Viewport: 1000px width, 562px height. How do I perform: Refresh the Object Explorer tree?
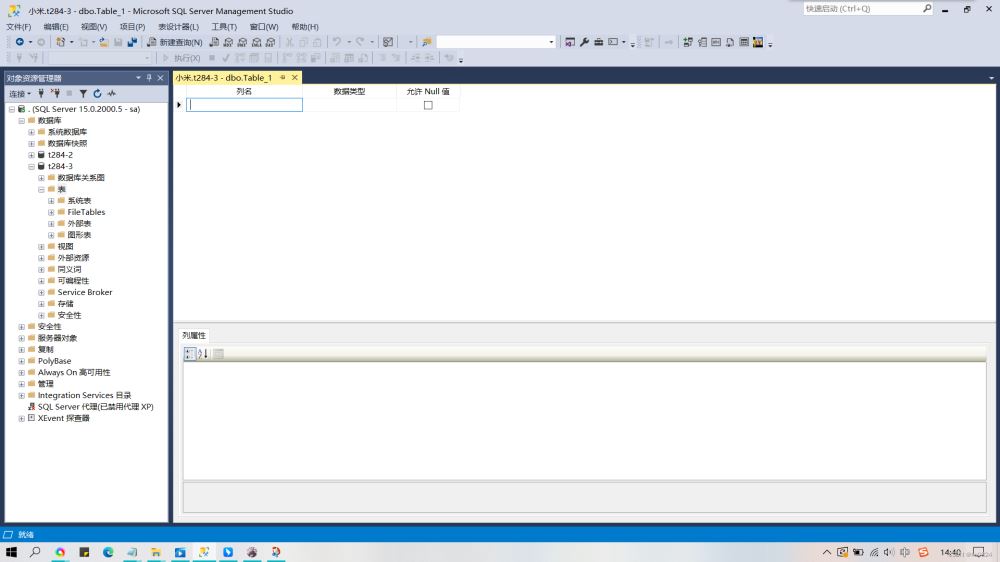(x=97, y=93)
